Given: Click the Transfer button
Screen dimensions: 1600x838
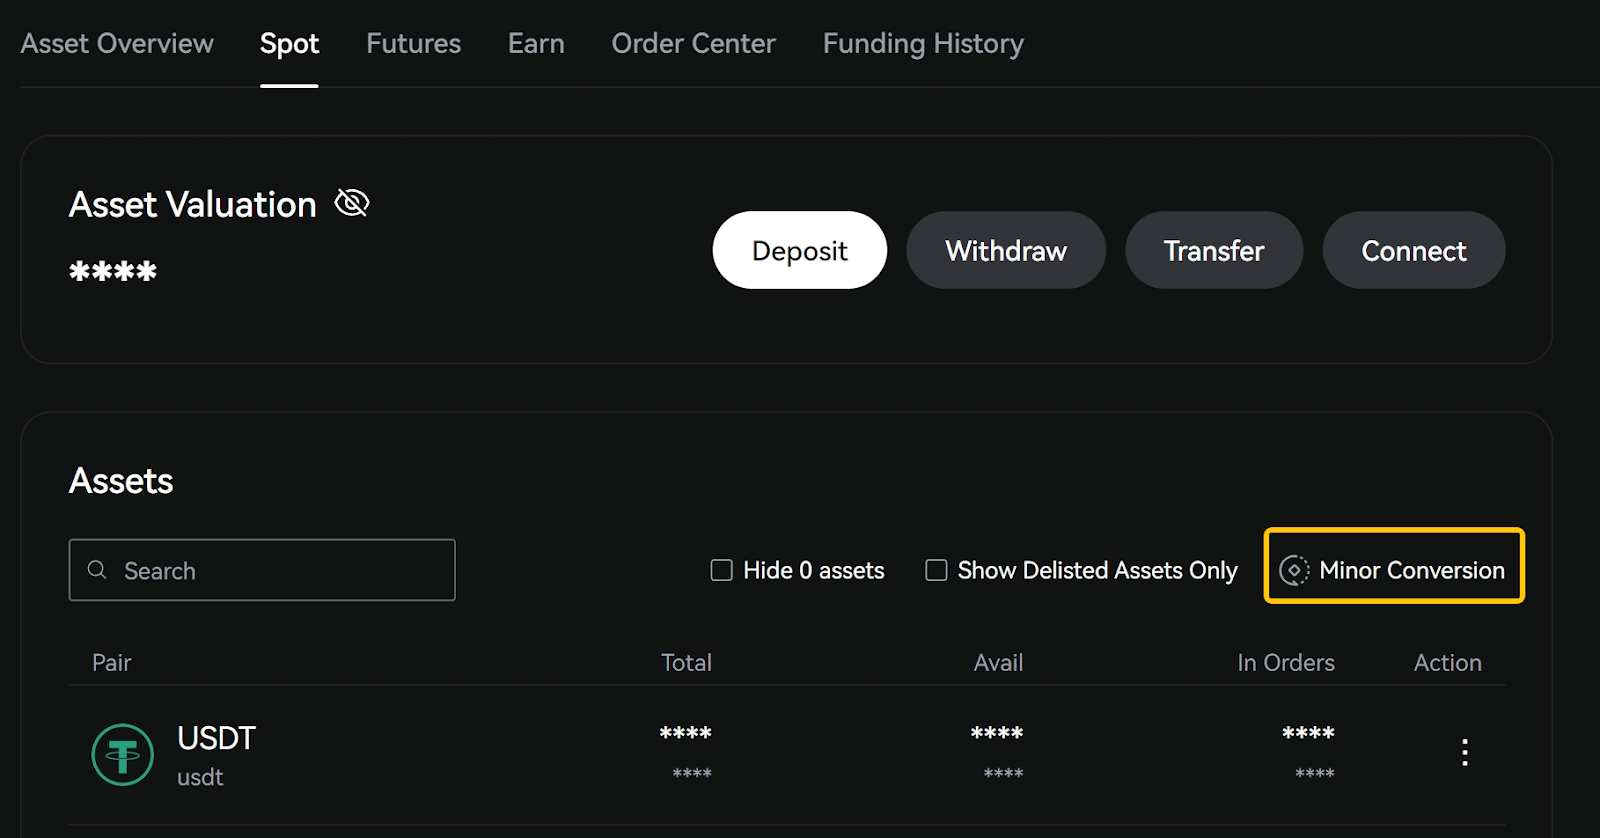Looking at the screenshot, I should (1213, 250).
